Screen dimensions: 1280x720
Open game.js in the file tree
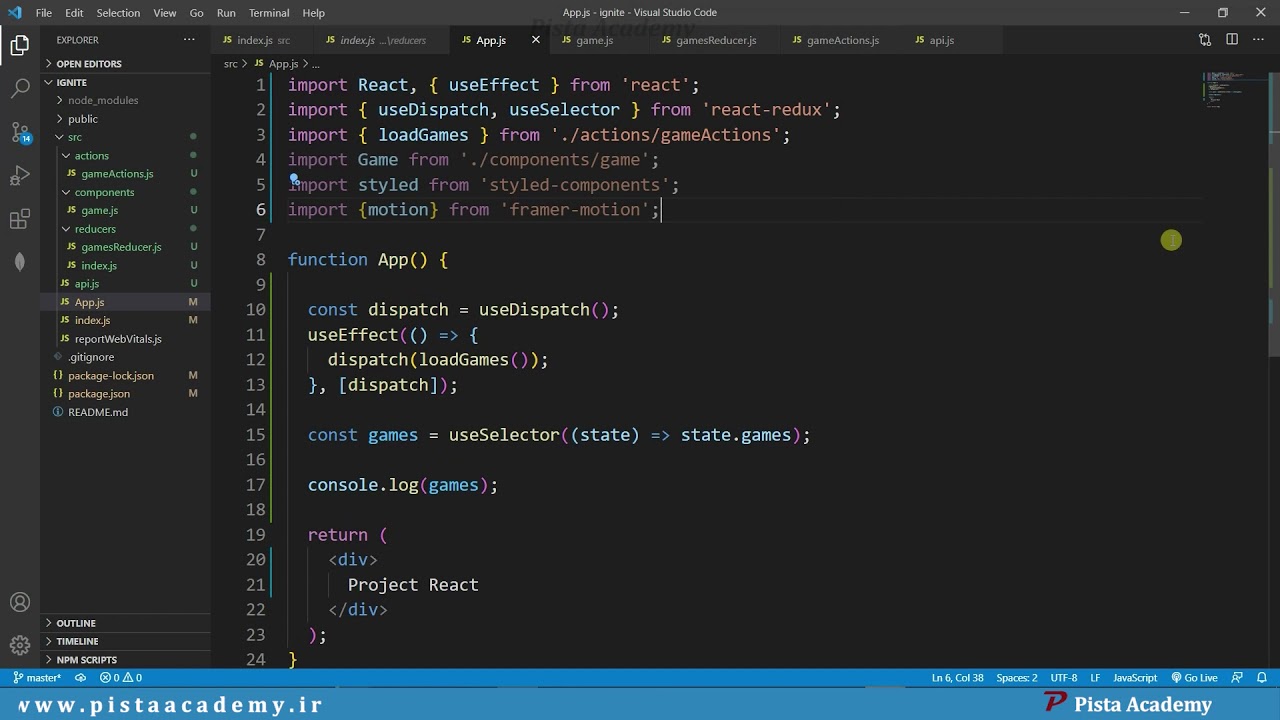pyautogui.click(x=99, y=211)
